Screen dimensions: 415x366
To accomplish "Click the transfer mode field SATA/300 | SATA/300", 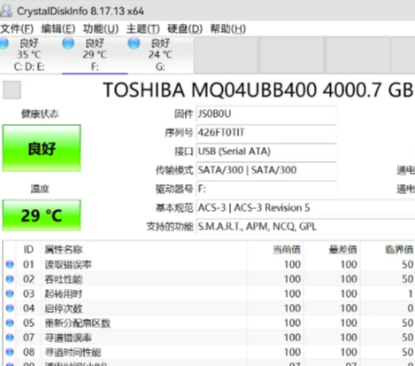I will tap(267, 170).
